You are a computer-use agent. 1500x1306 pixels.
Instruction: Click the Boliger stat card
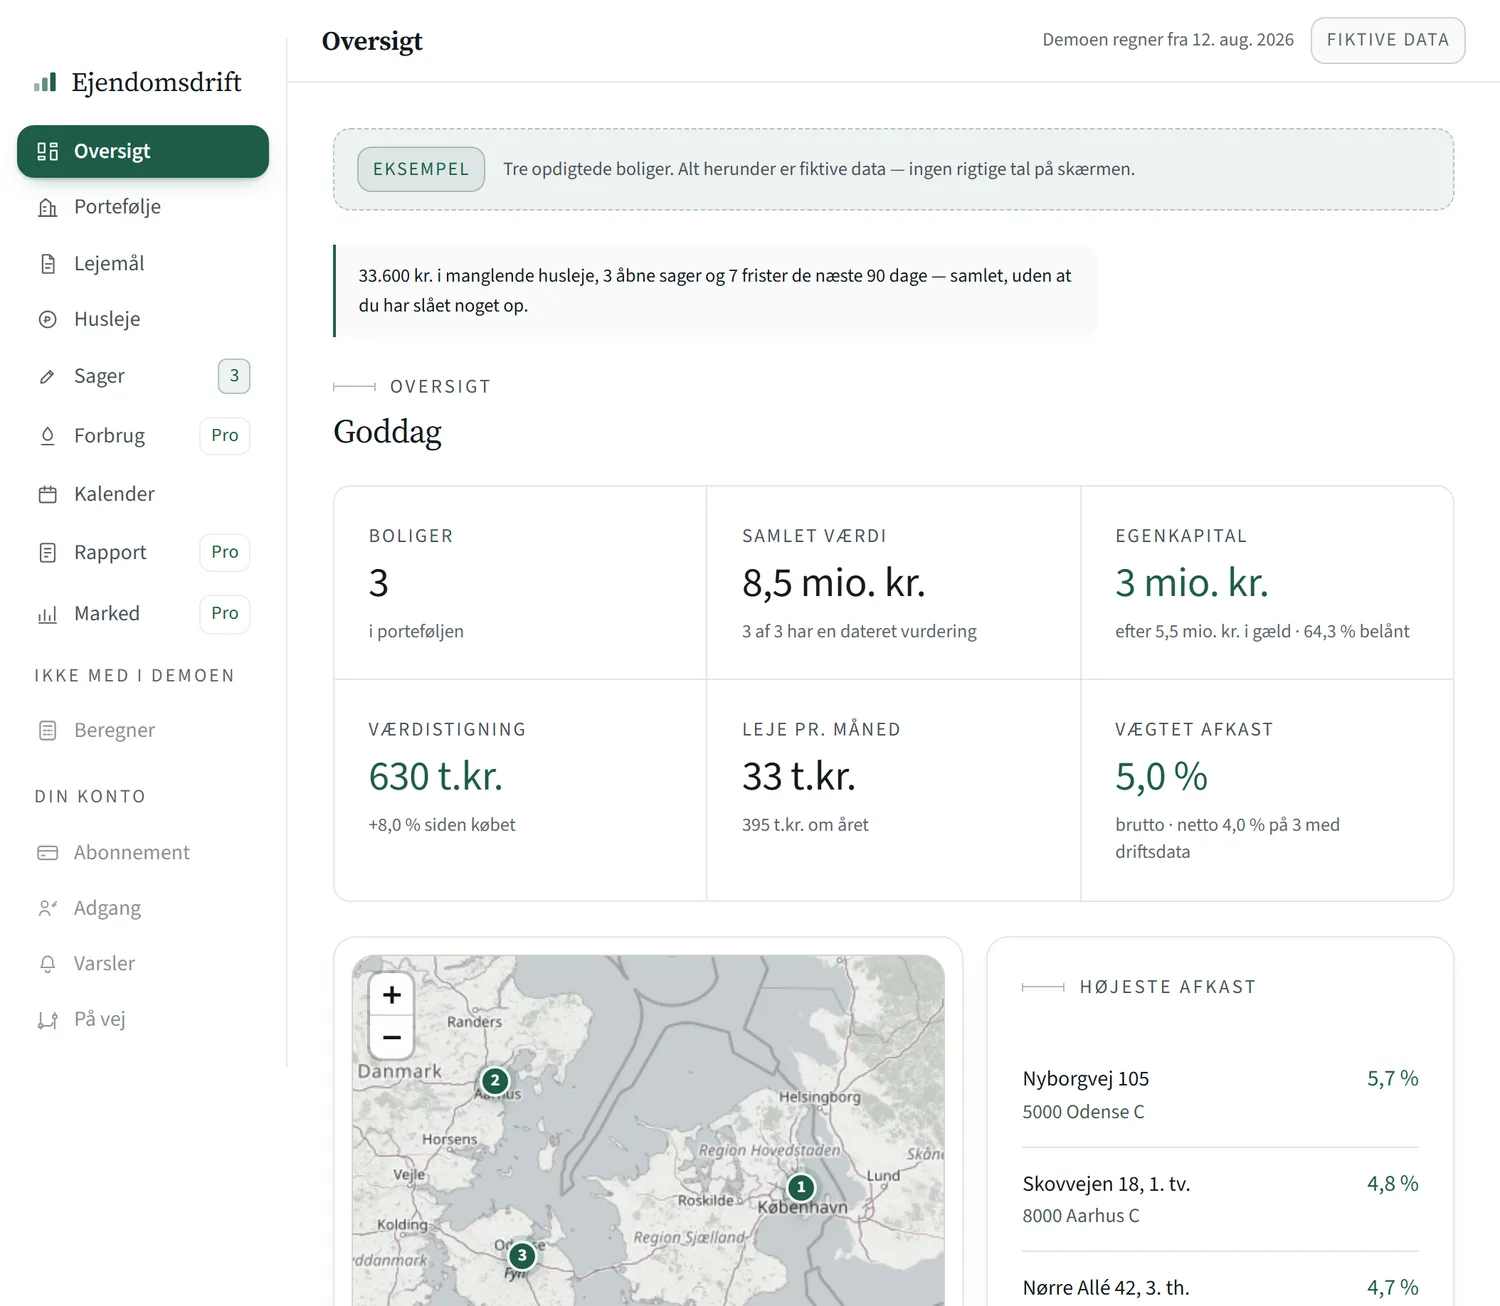point(520,583)
